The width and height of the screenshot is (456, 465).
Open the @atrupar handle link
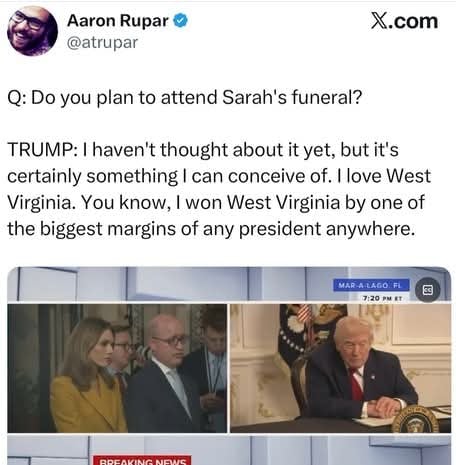(102, 43)
